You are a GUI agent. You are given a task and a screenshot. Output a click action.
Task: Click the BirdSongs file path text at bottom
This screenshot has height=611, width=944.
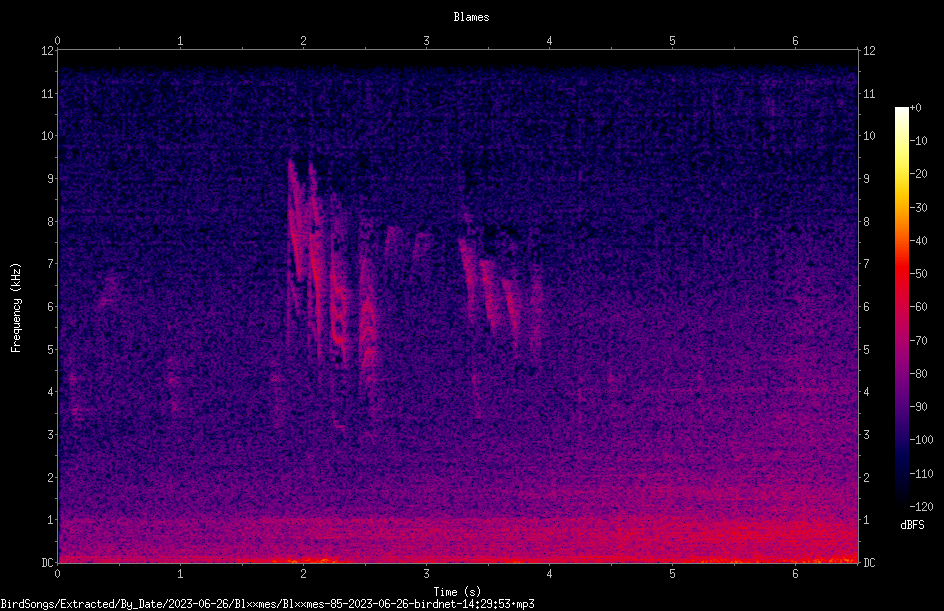click(267, 604)
